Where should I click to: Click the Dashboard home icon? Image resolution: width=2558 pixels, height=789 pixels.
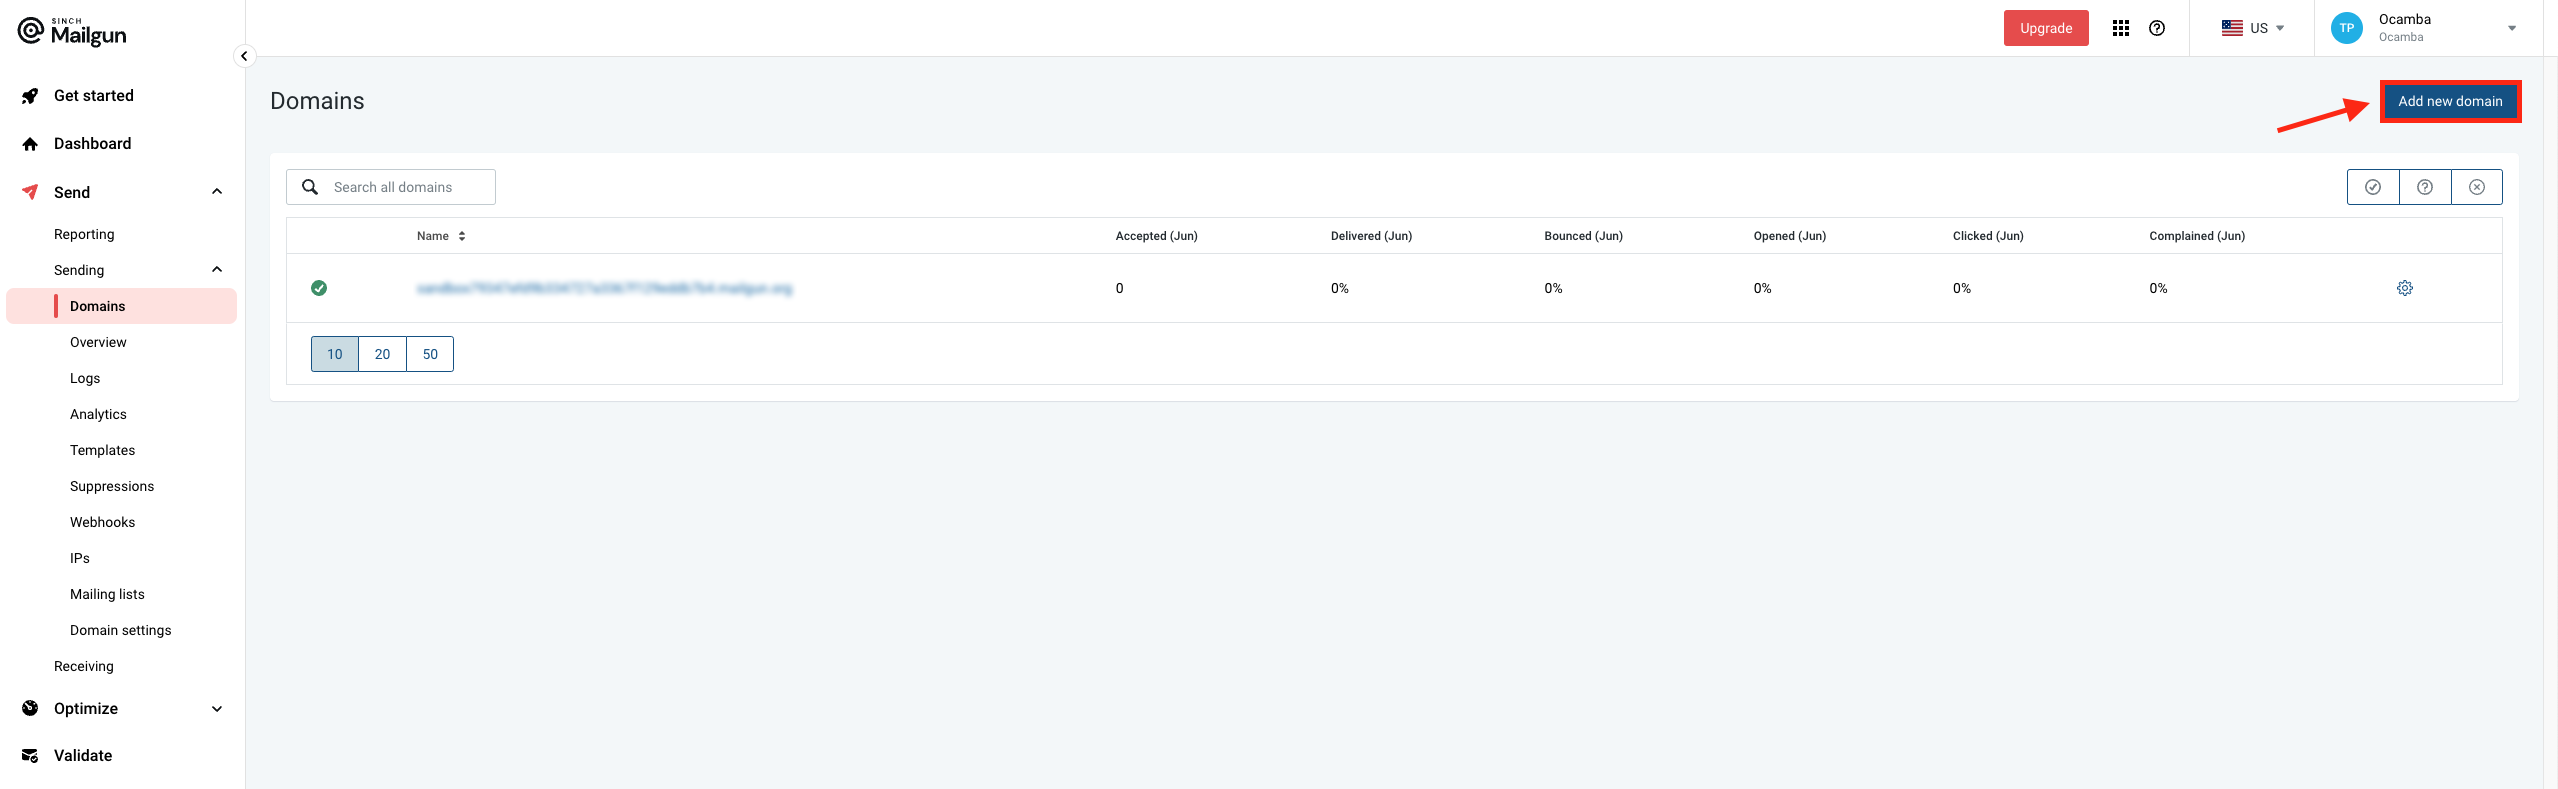click(30, 144)
